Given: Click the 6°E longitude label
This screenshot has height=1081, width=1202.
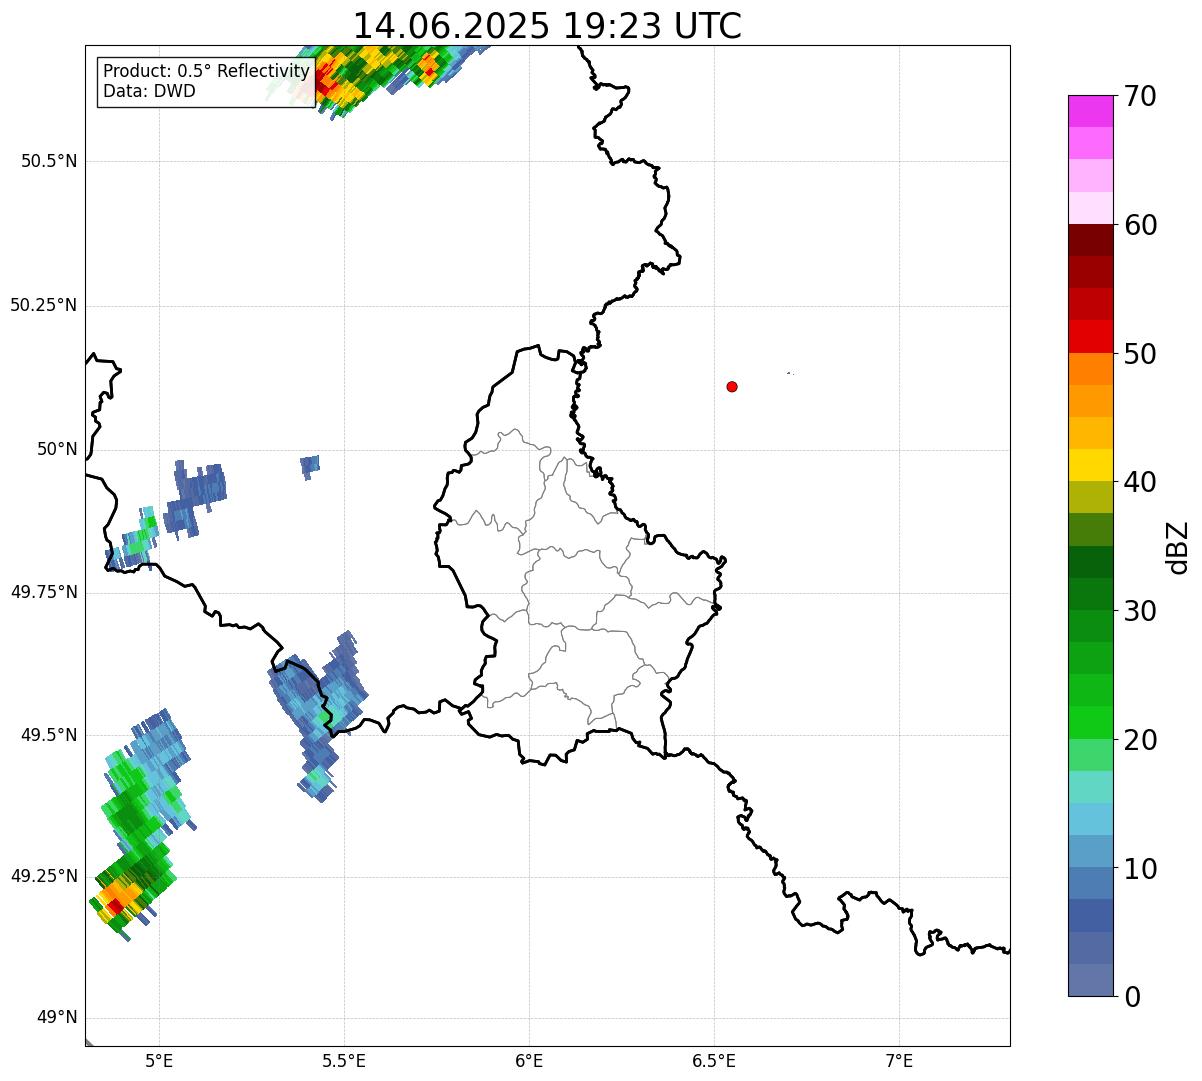Looking at the screenshot, I should pos(529,1061).
